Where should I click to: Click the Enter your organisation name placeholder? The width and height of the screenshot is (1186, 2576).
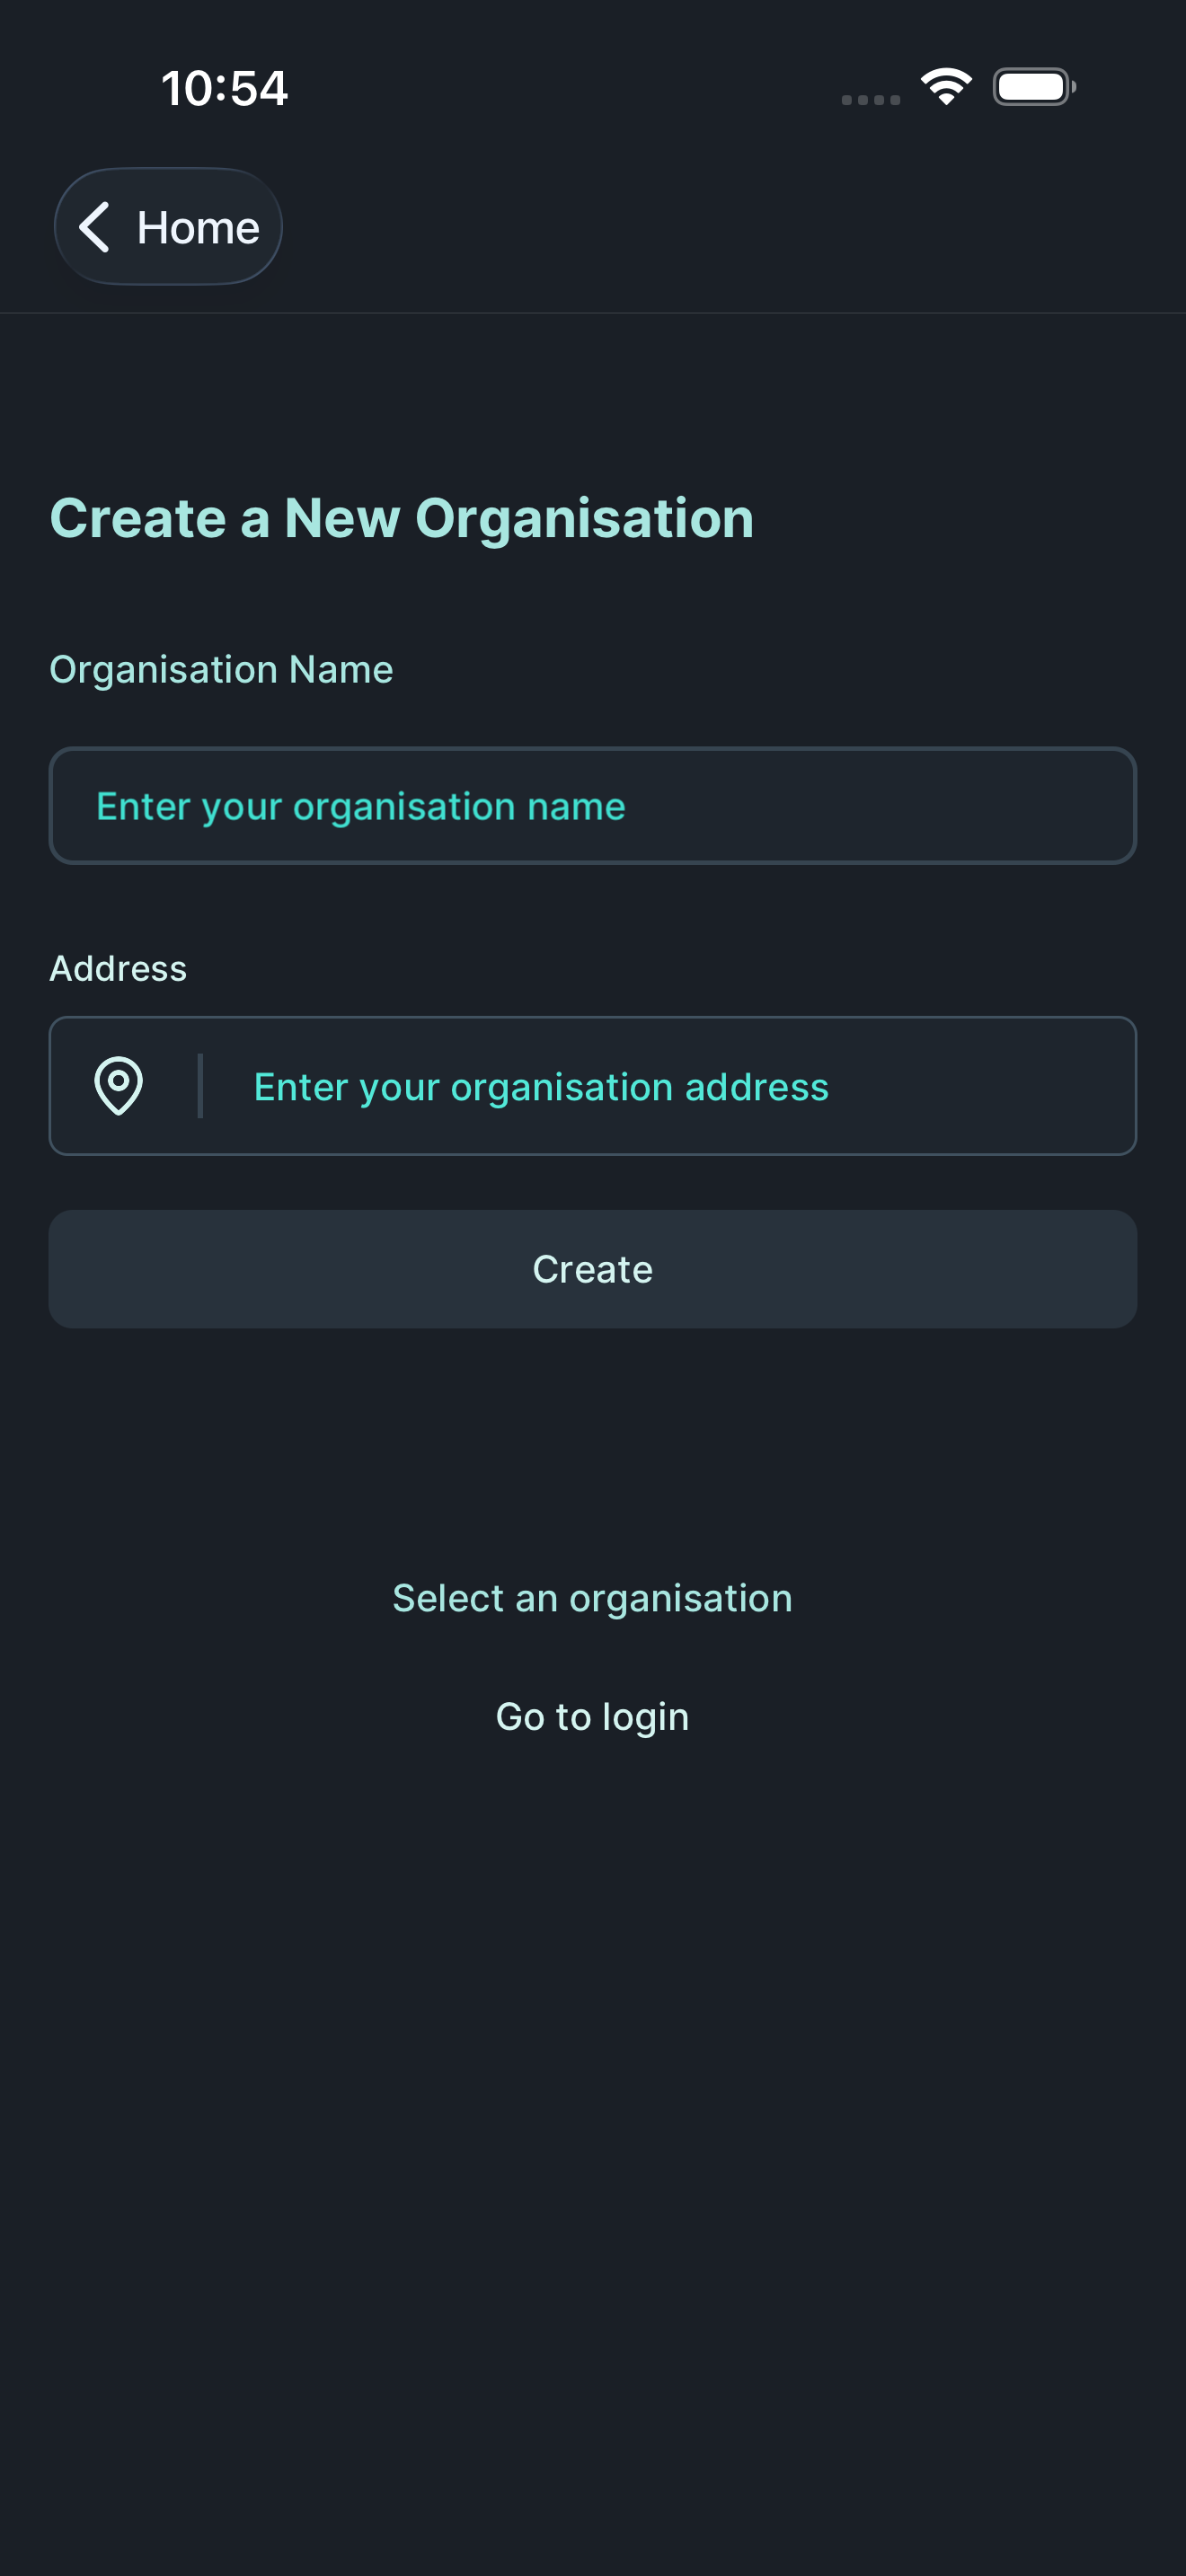pos(360,805)
